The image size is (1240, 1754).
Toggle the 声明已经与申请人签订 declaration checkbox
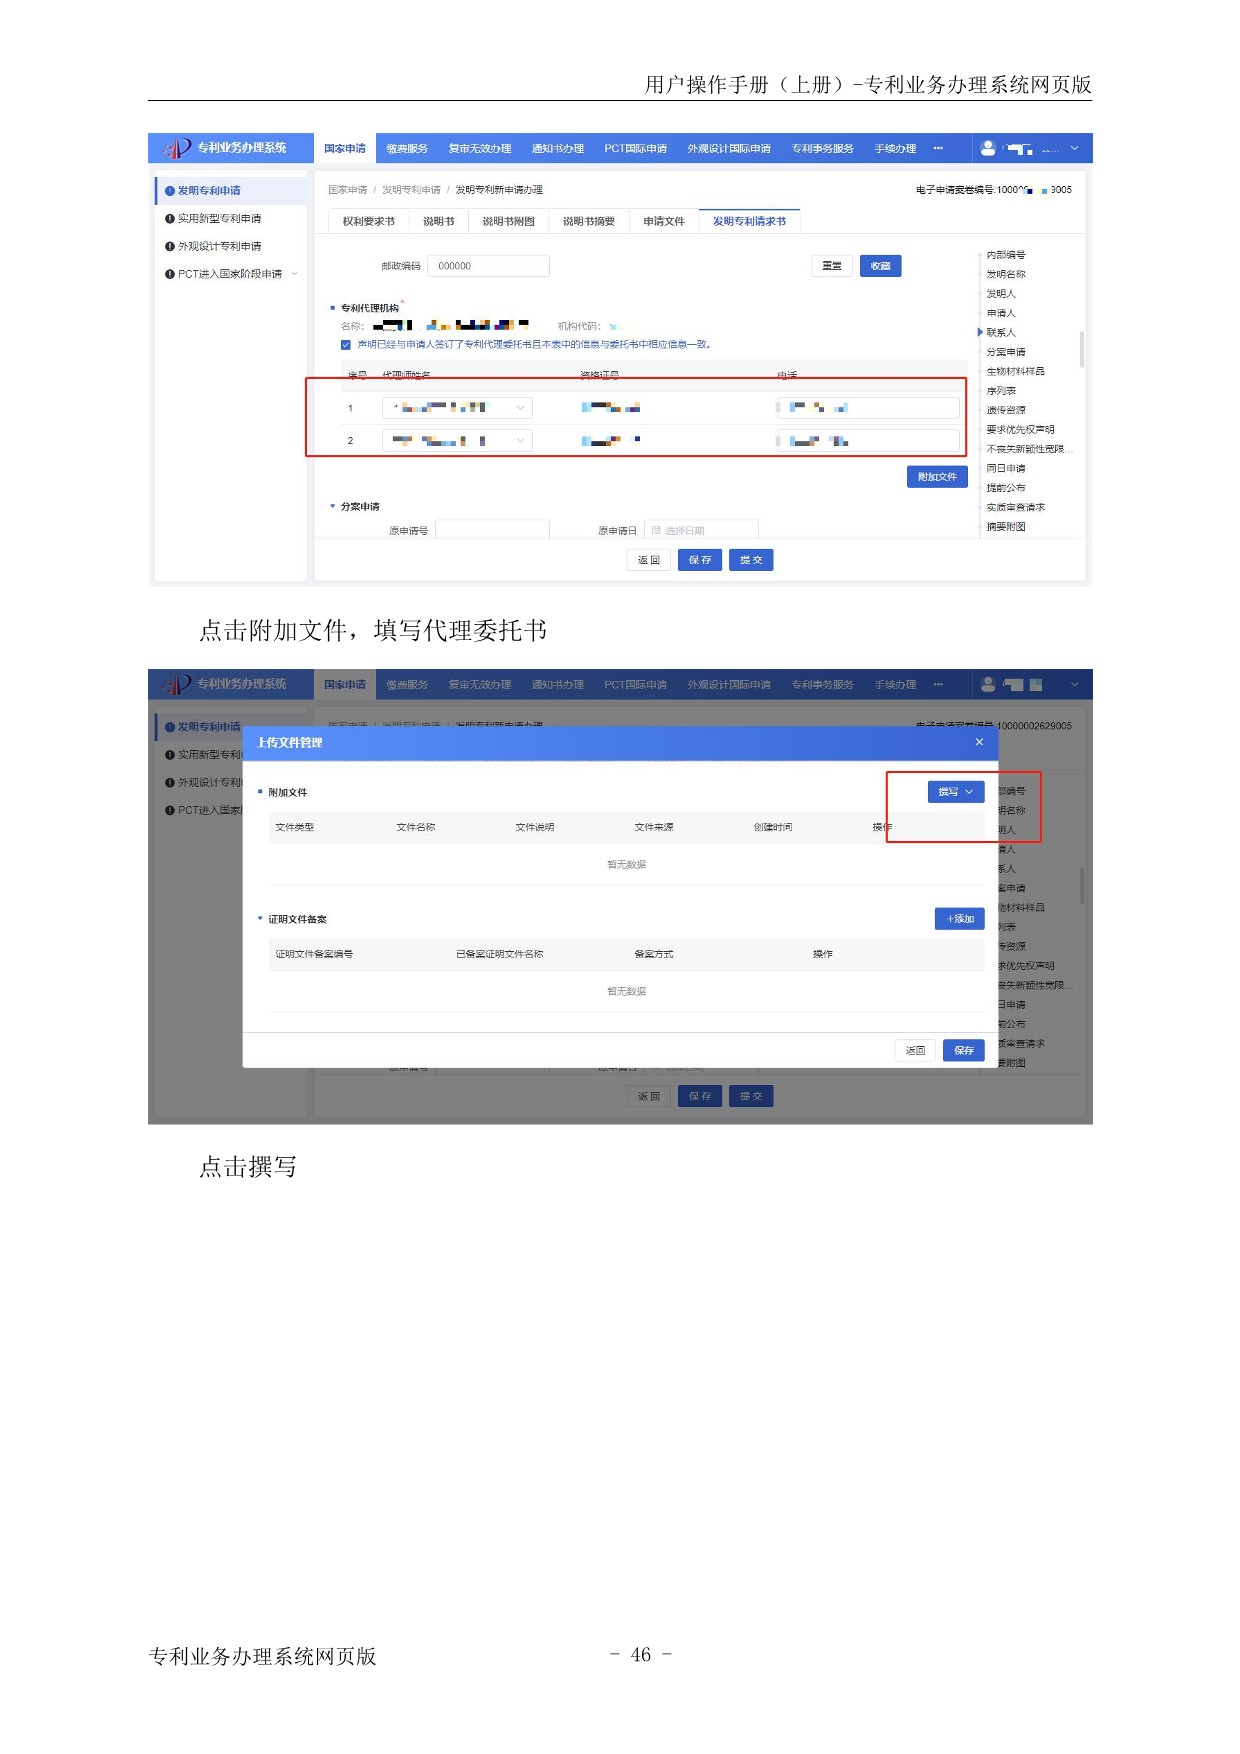tap(346, 345)
